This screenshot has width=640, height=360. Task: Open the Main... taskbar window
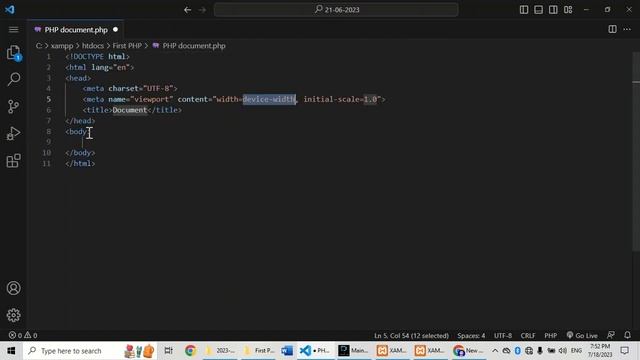(353, 351)
